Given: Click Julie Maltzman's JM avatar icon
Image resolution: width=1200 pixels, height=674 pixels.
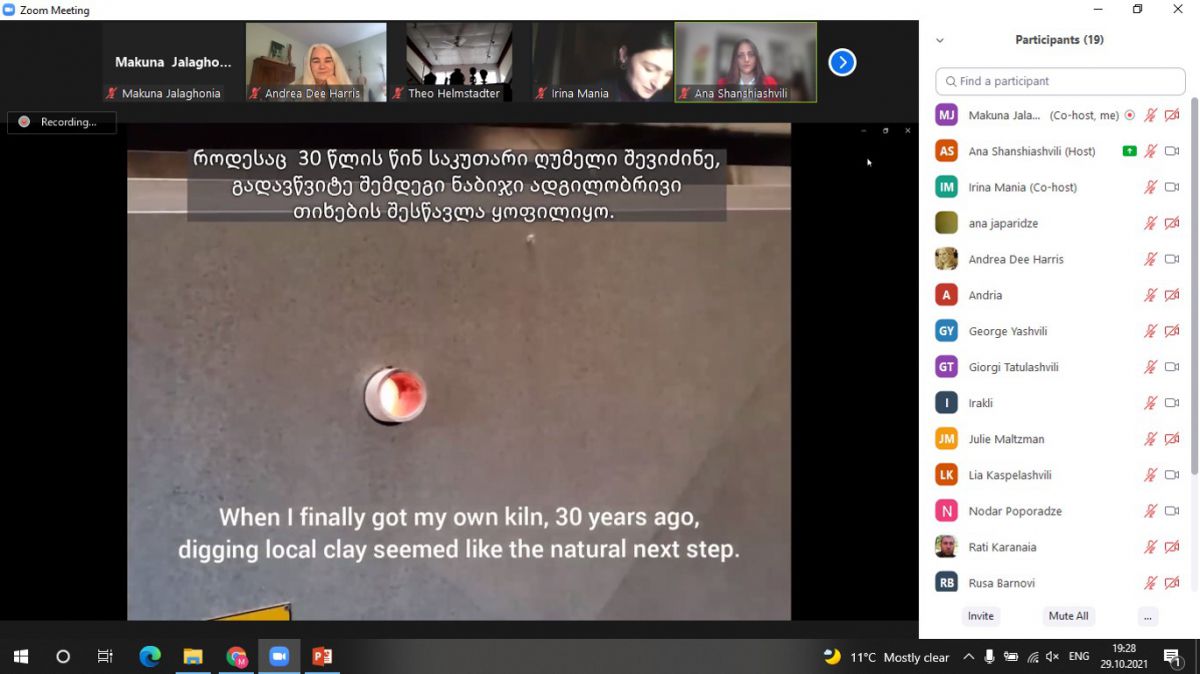Looking at the screenshot, I should tap(946, 439).
